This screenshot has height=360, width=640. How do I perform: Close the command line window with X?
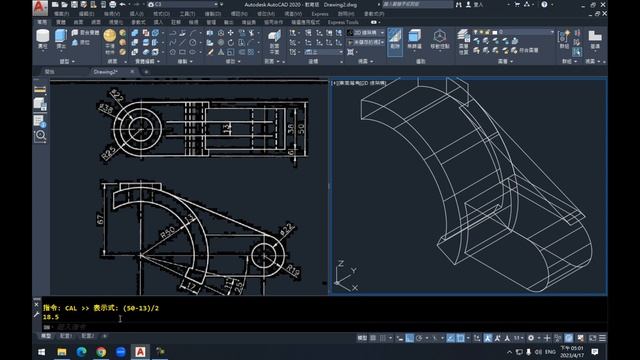pyautogui.click(x=36, y=304)
